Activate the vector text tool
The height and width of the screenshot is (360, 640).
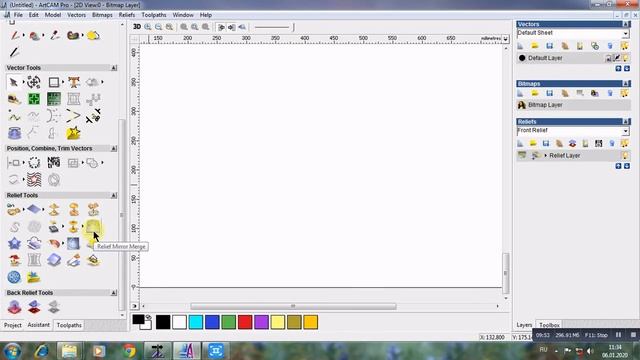point(73,82)
